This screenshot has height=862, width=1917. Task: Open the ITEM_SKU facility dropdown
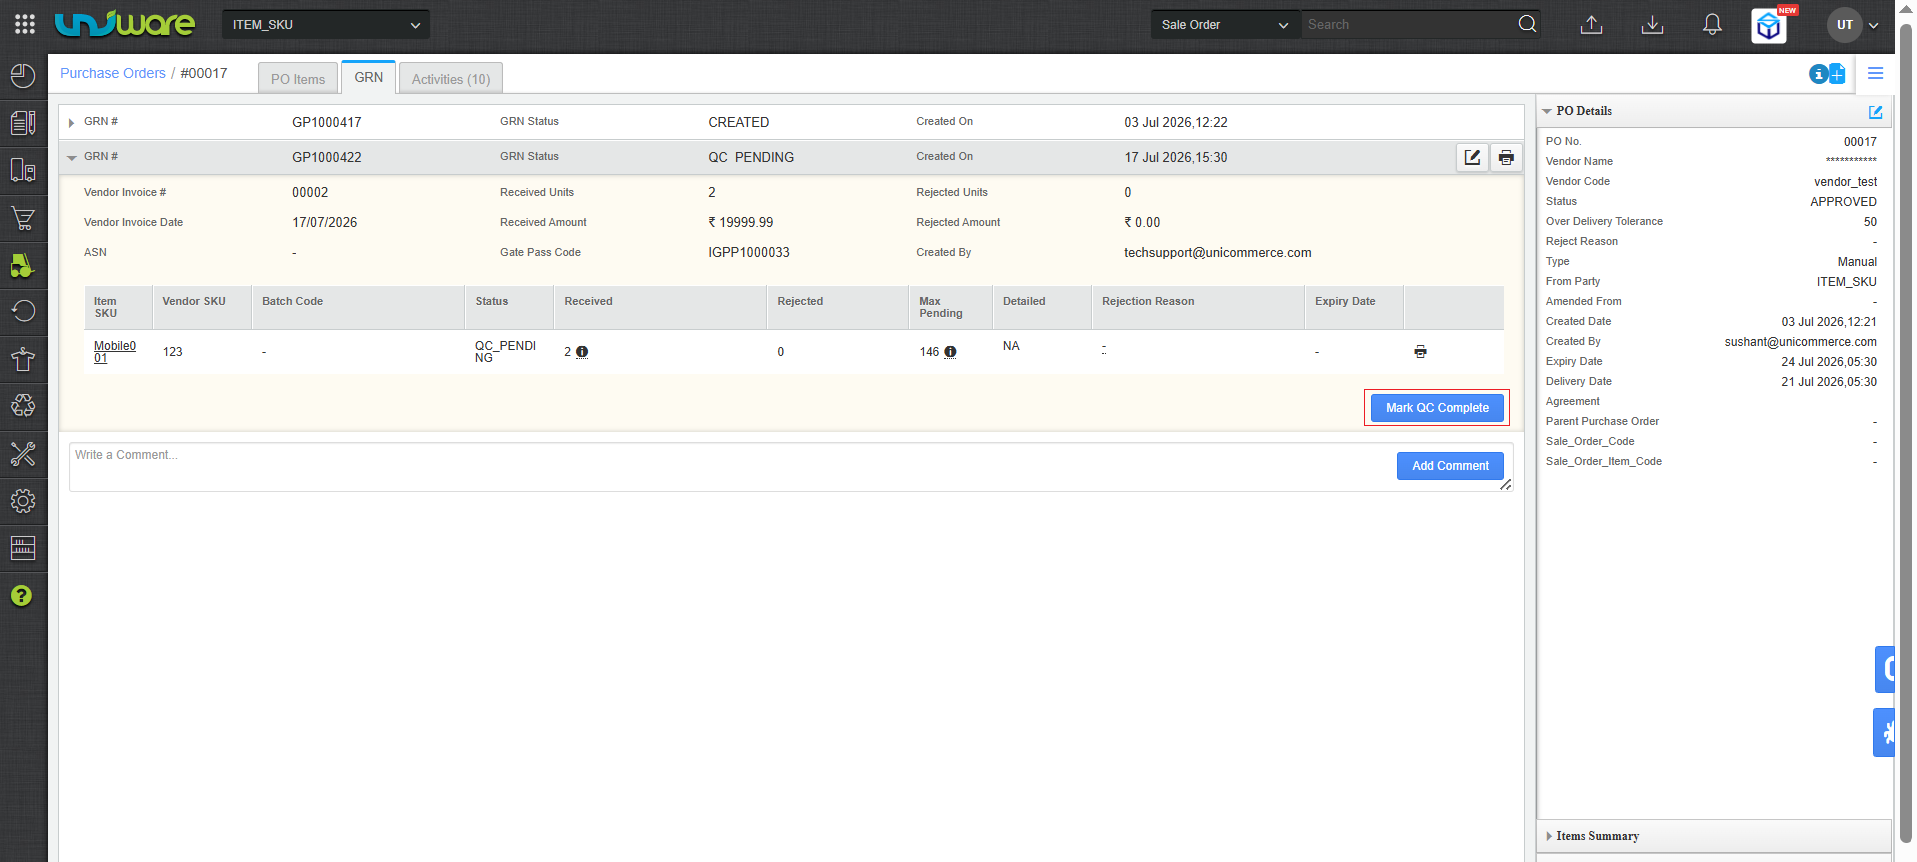tap(325, 25)
